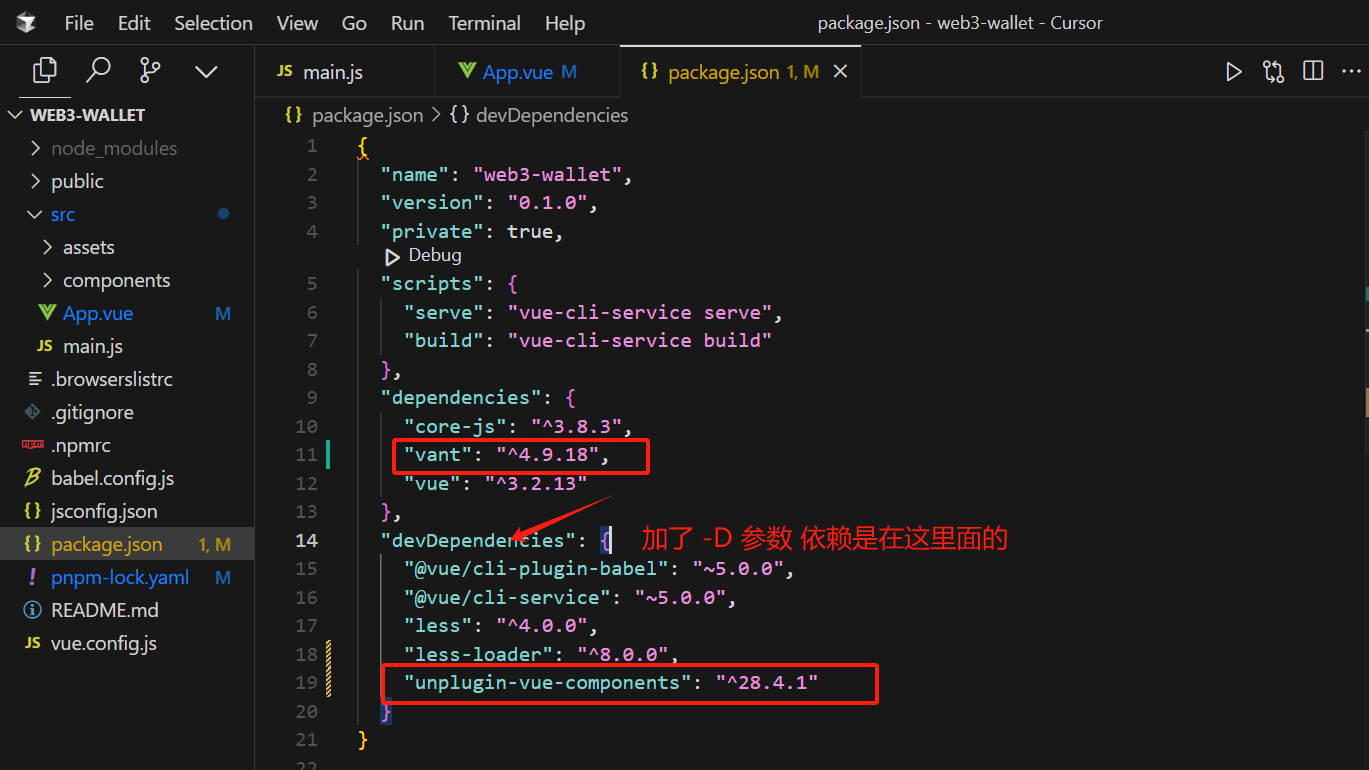The width and height of the screenshot is (1369, 770).
Task: Open pnpm-lock.yaml file
Action: [x=127, y=577]
